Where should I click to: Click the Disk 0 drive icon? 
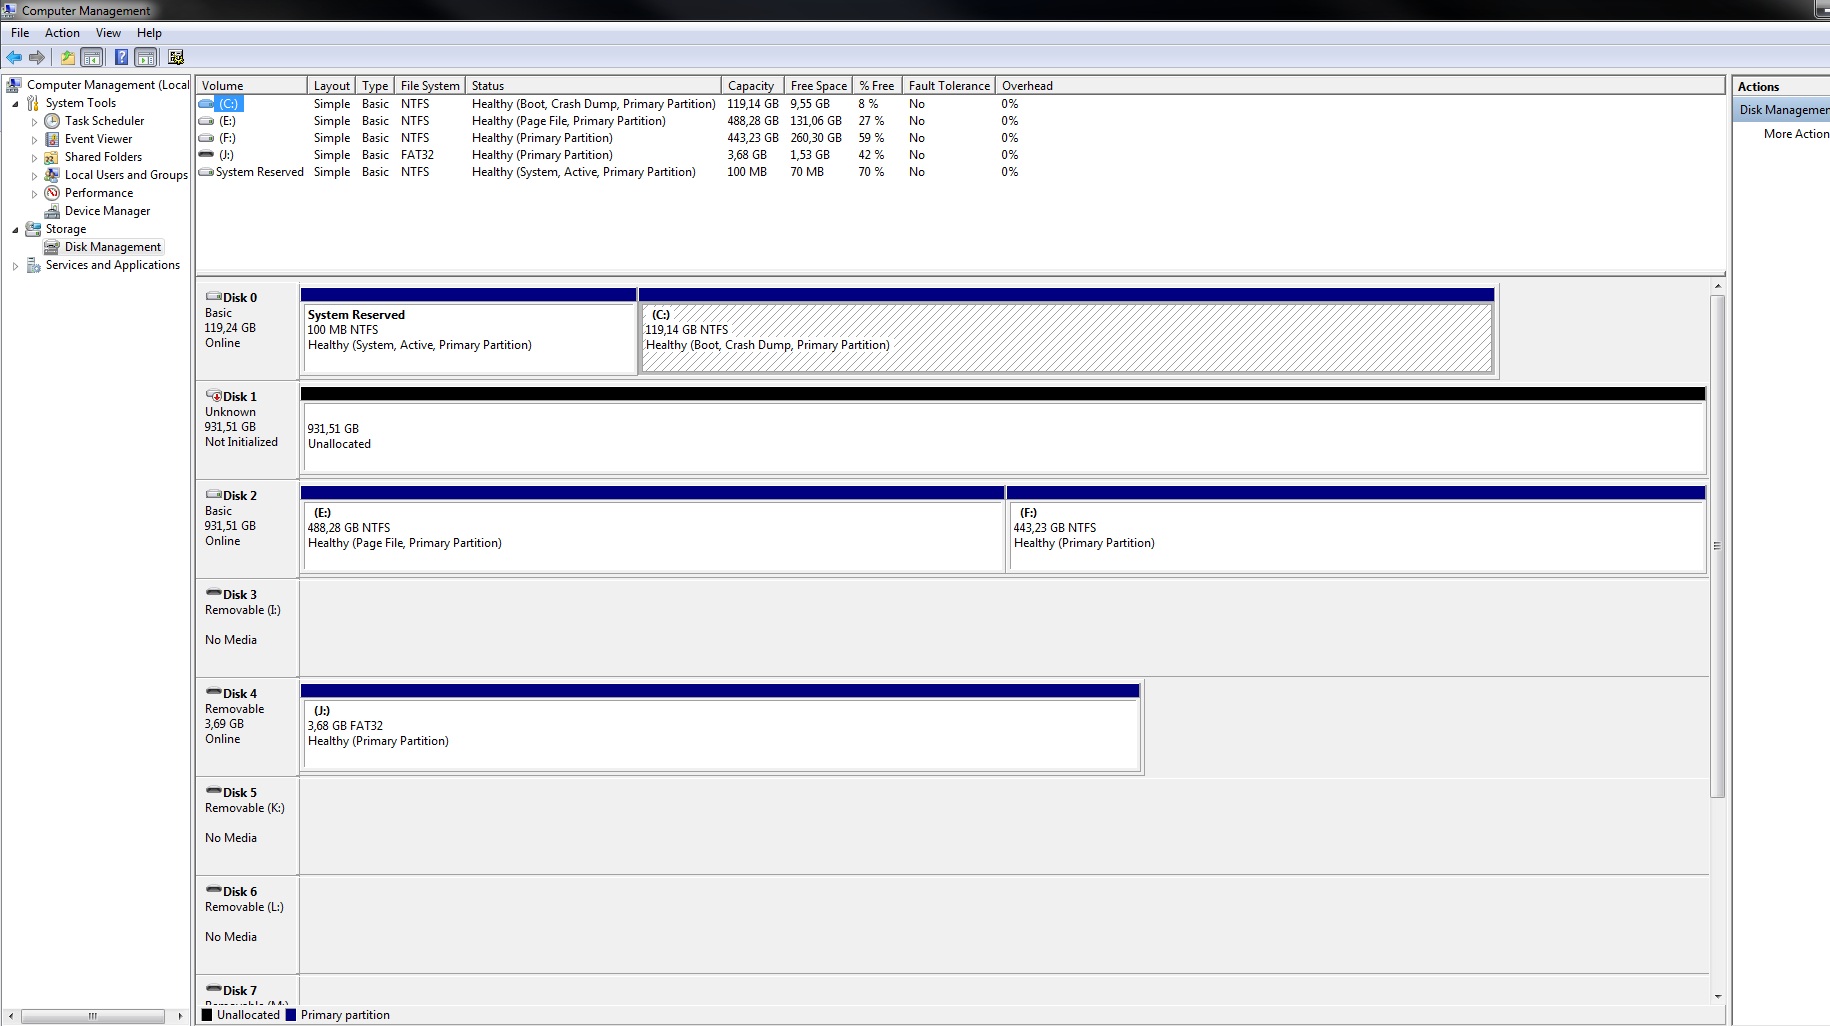pos(213,297)
